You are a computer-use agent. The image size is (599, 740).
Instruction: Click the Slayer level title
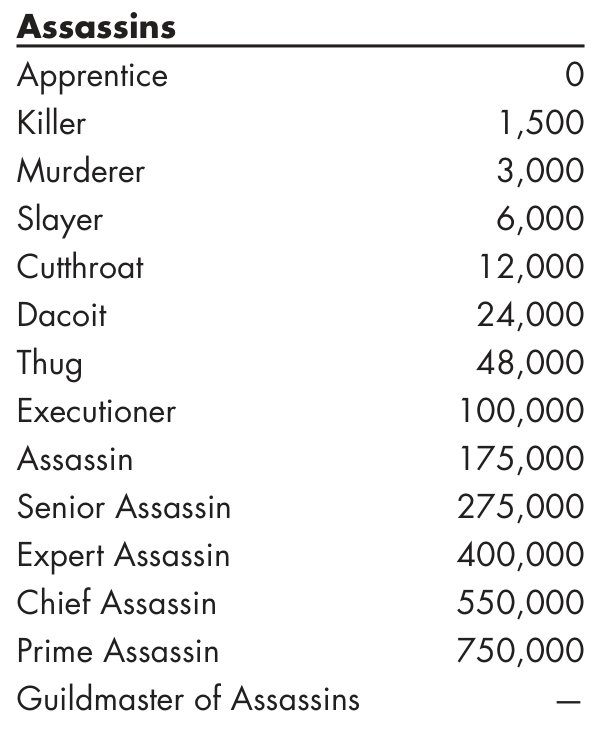(x=60, y=220)
